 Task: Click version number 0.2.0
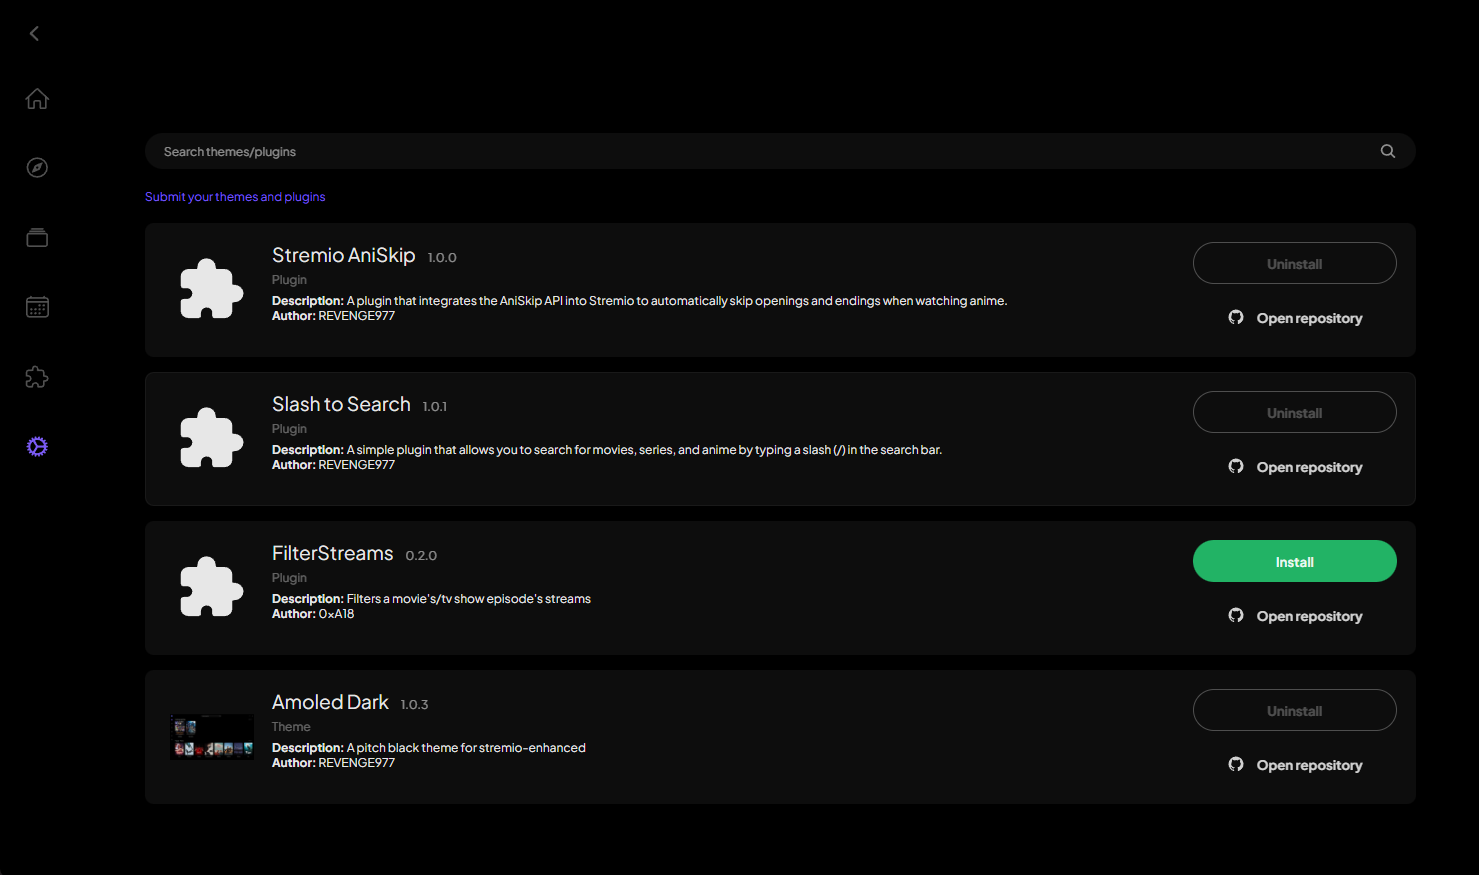pos(421,555)
